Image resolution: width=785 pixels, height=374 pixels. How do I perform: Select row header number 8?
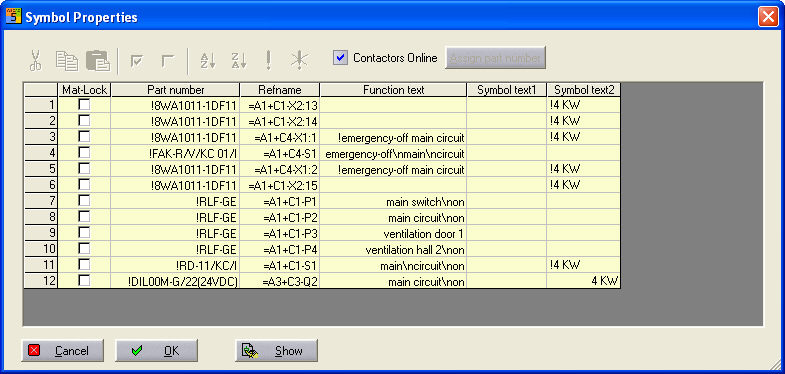click(x=41, y=217)
